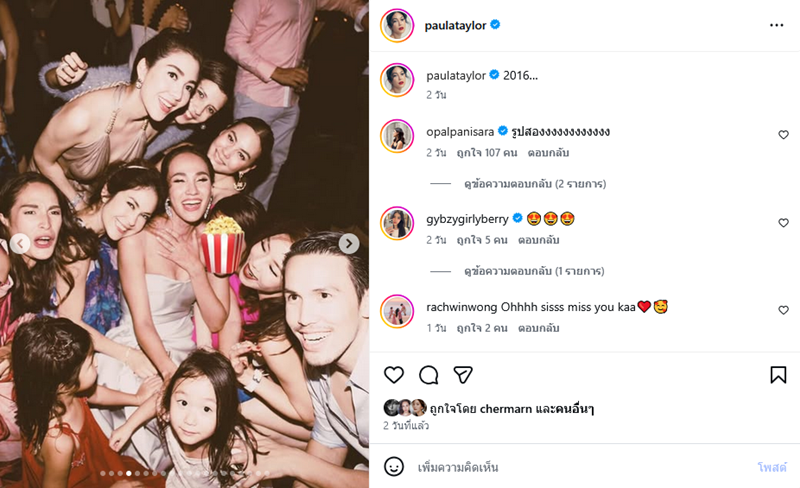Expand replies under opalpanisara's comment
The width and height of the screenshot is (800, 488).
click(534, 184)
